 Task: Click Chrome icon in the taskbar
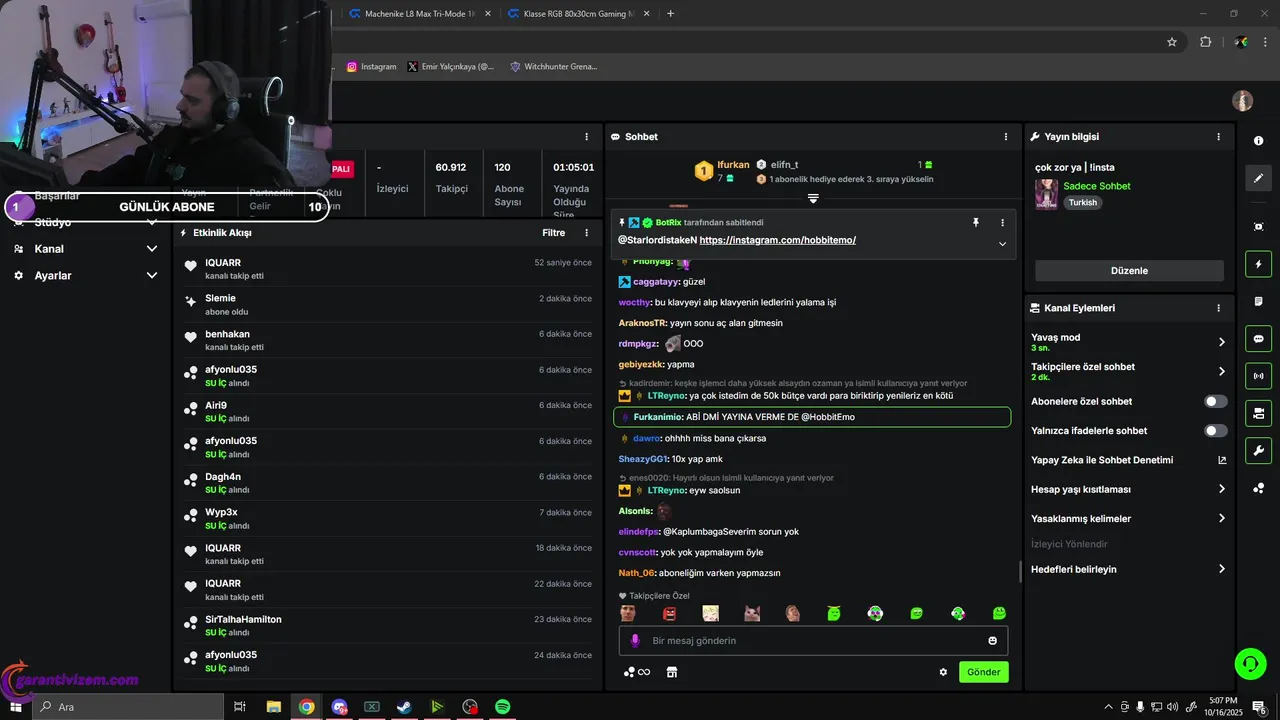point(307,707)
